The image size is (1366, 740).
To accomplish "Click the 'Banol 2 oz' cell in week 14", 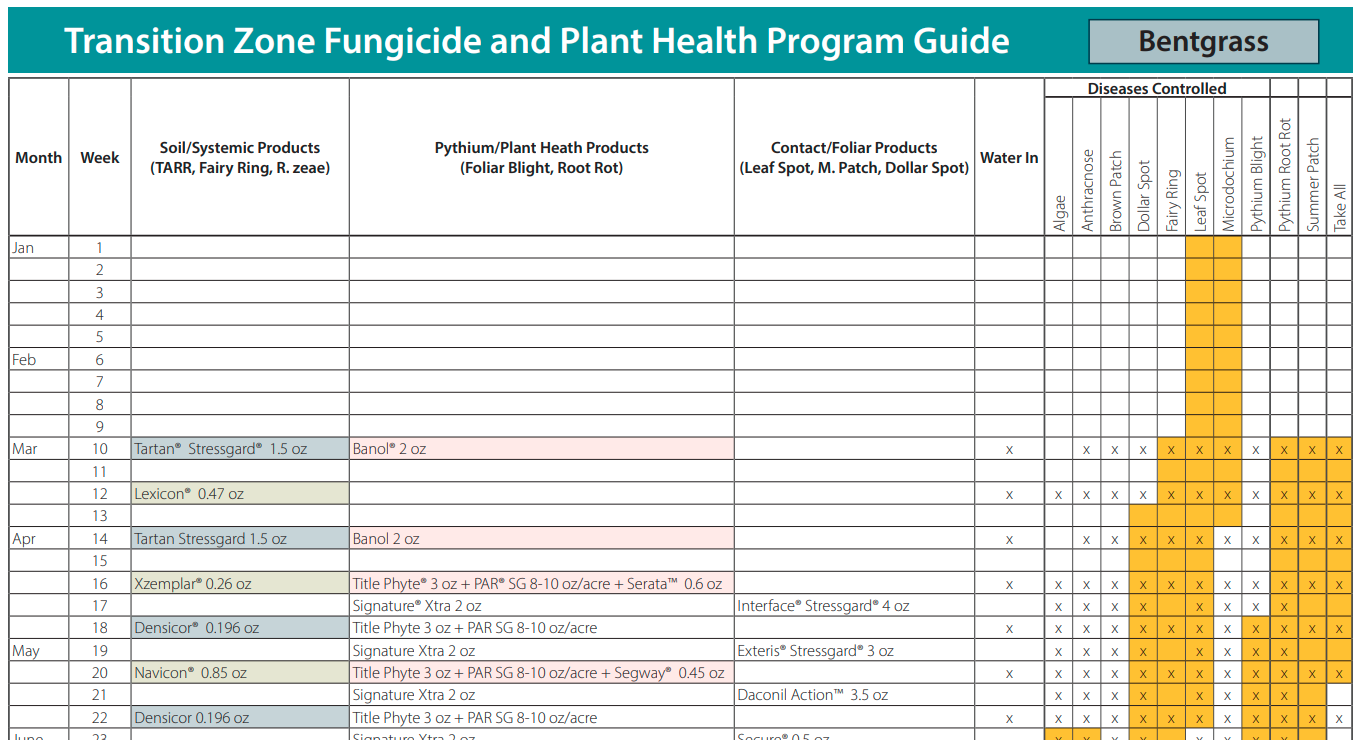I will [x=542, y=539].
